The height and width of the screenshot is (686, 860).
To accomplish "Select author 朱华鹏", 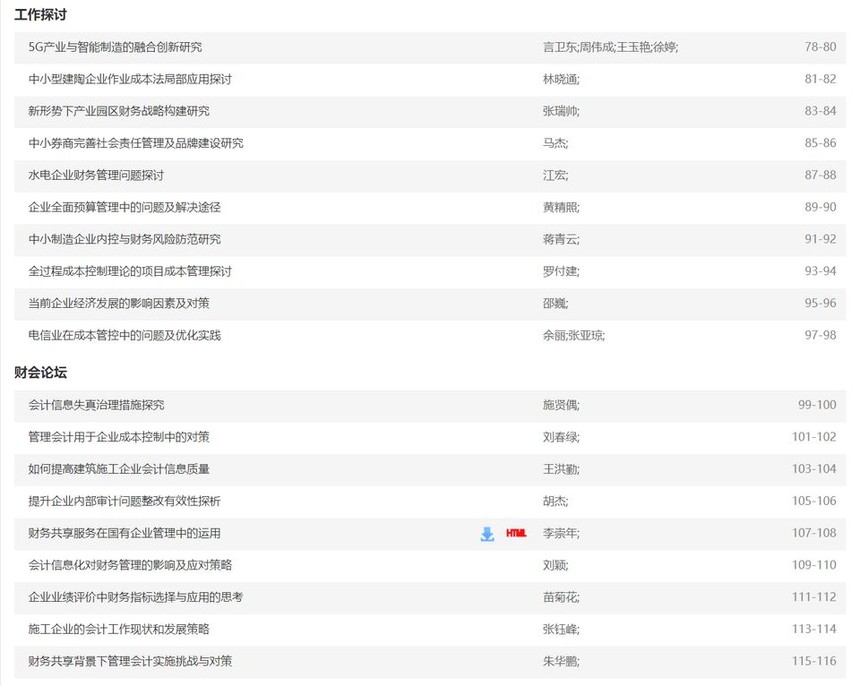I will pos(561,661).
